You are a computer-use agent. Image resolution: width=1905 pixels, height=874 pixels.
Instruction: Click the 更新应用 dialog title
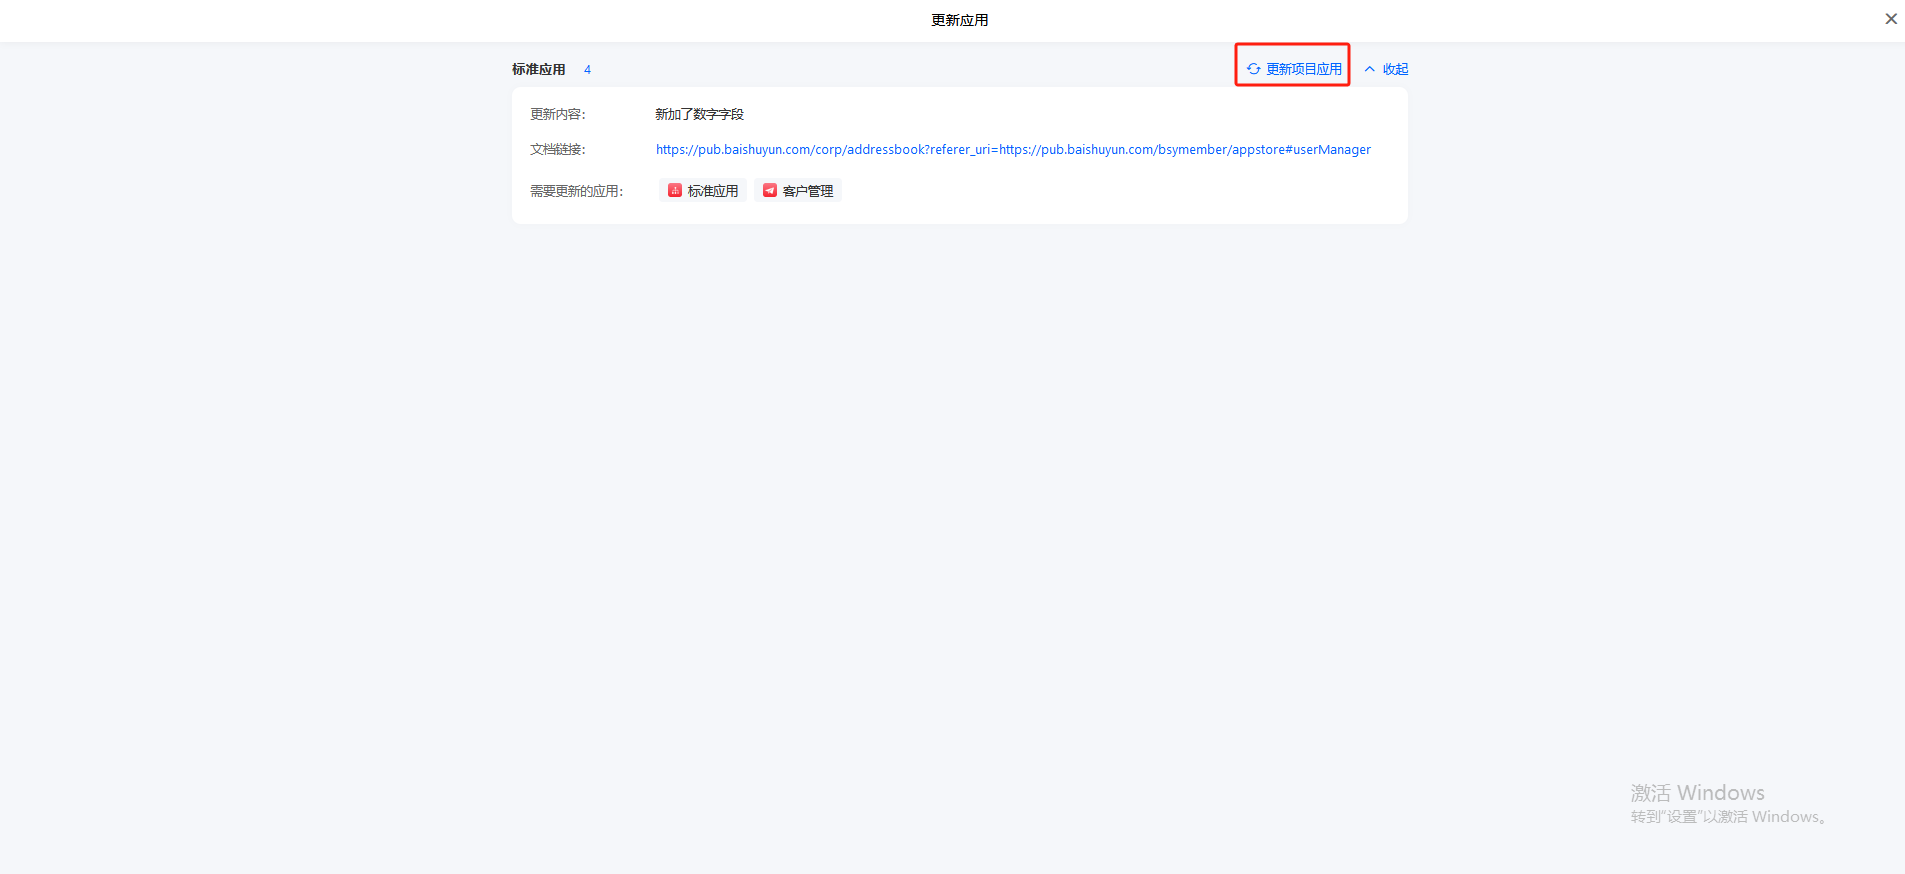tap(960, 20)
